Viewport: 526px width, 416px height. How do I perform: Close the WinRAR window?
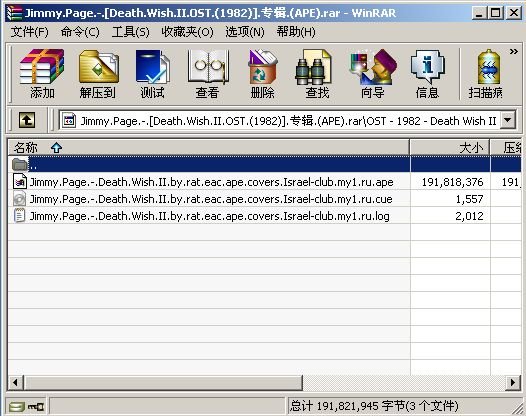point(513,13)
